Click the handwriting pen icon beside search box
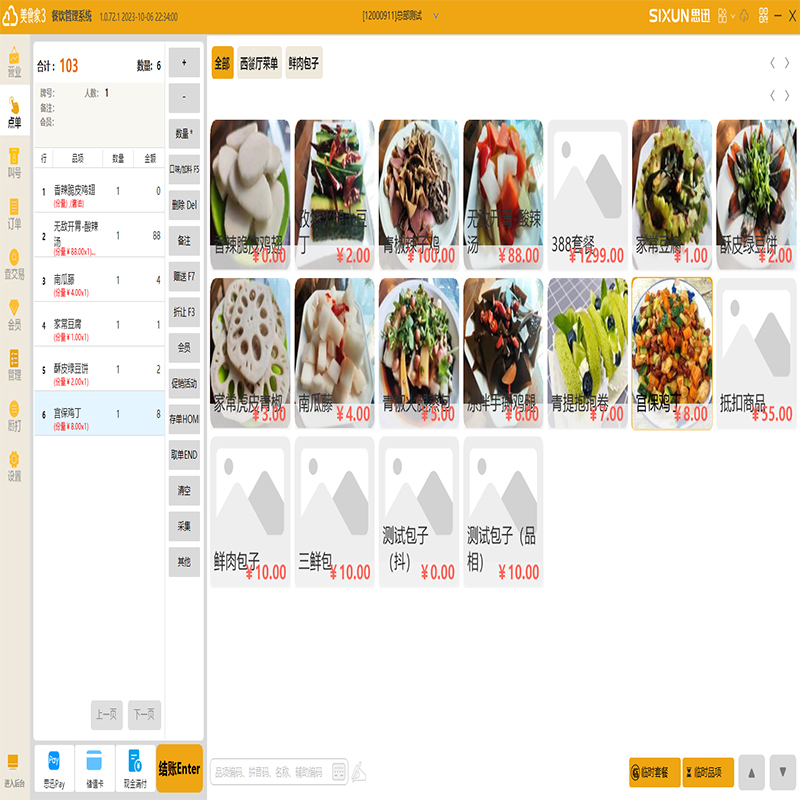Screen dimensions: 800x800 (359, 771)
